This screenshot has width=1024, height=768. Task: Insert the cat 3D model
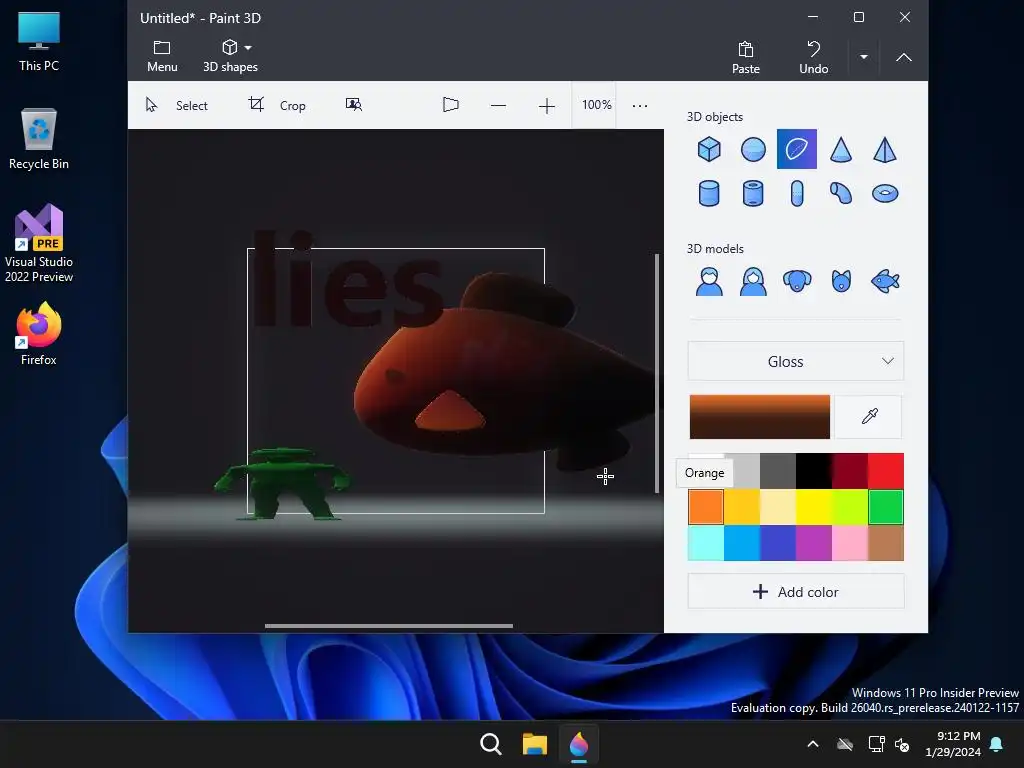(x=841, y=281)
